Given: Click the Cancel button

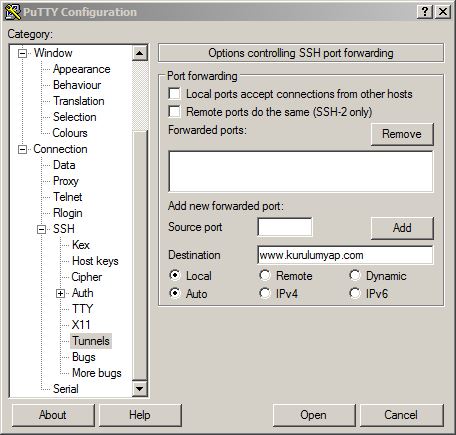Looking at the screenshot, I should point(401,415).
